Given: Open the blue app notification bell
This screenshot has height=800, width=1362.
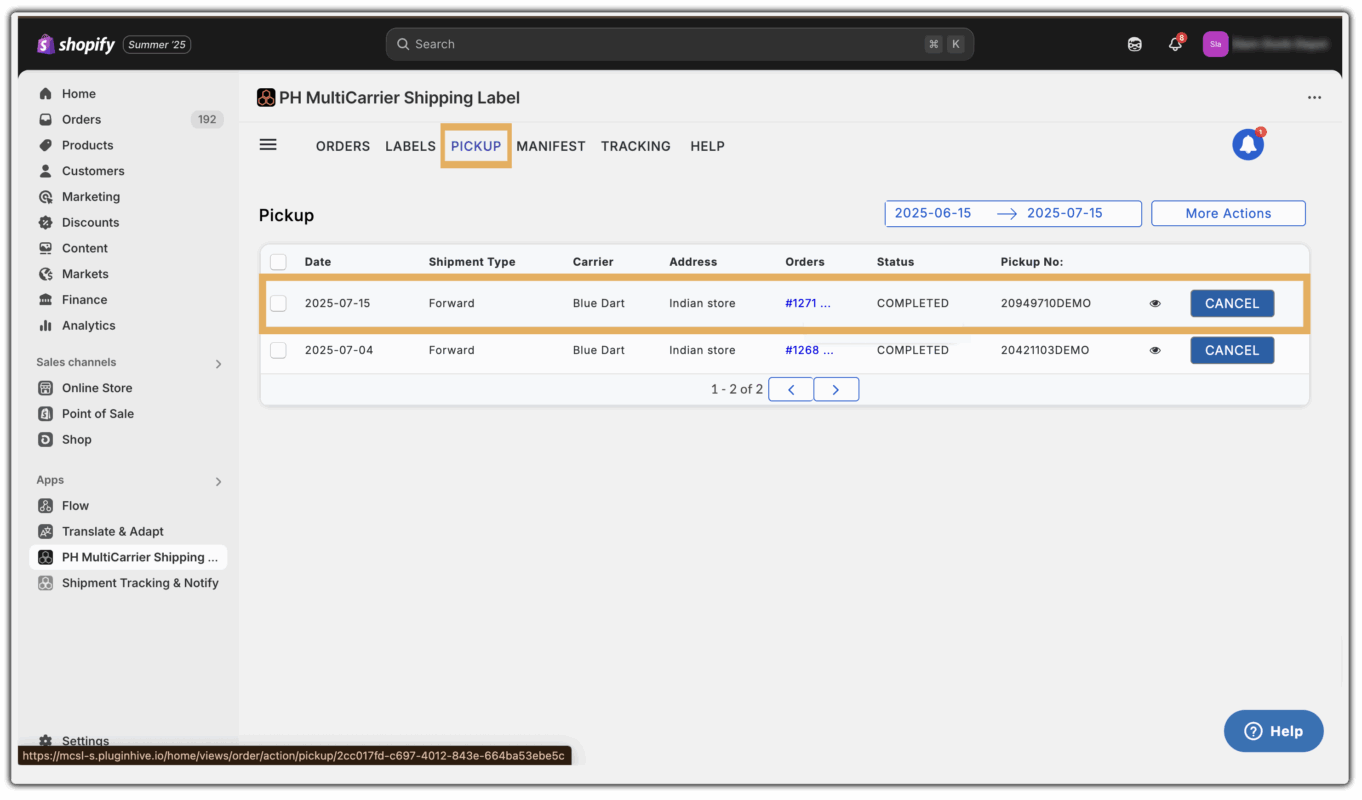Looking at the screenshot, I should 1248,144.
